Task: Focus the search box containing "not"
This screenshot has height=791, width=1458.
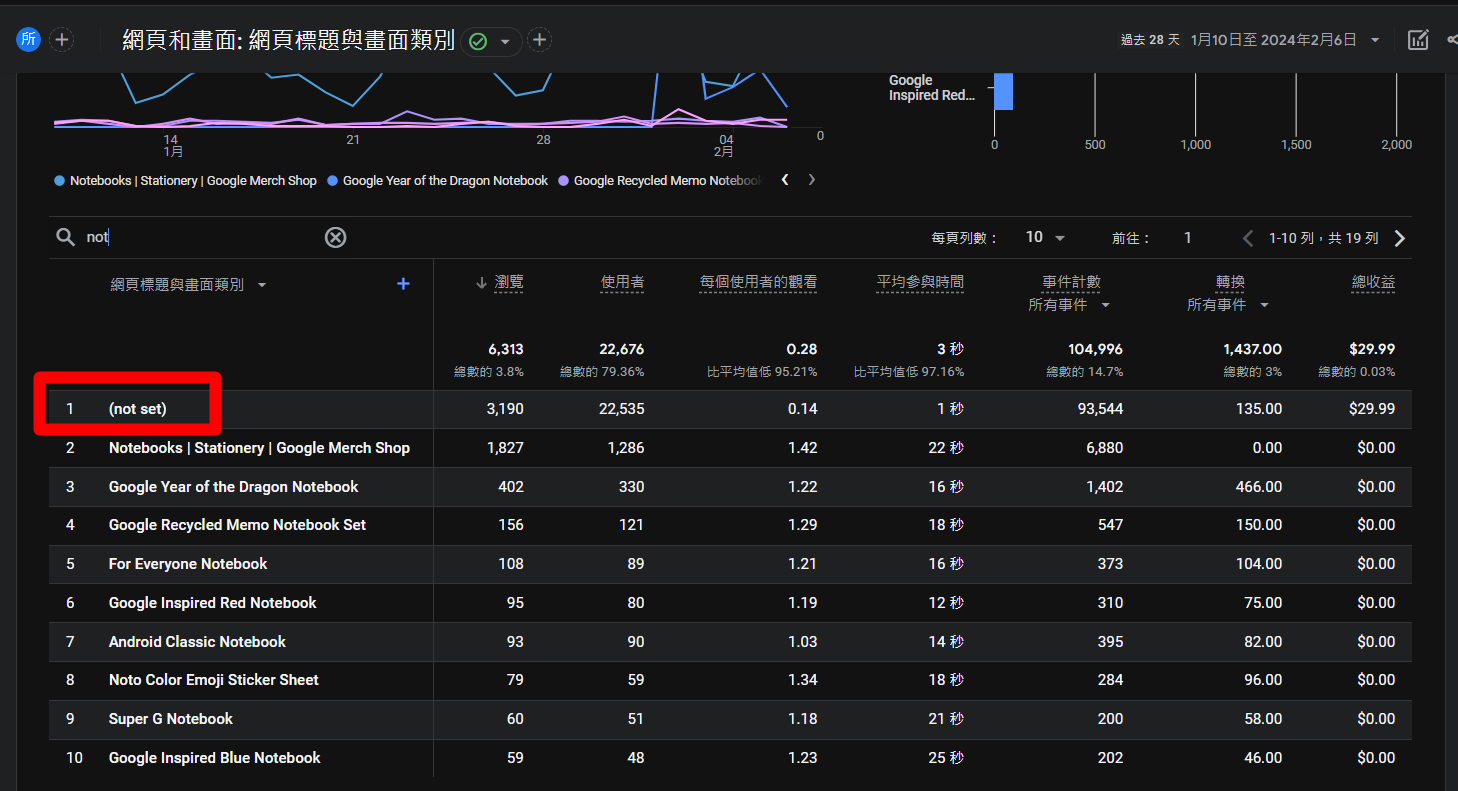Action: 200,237
